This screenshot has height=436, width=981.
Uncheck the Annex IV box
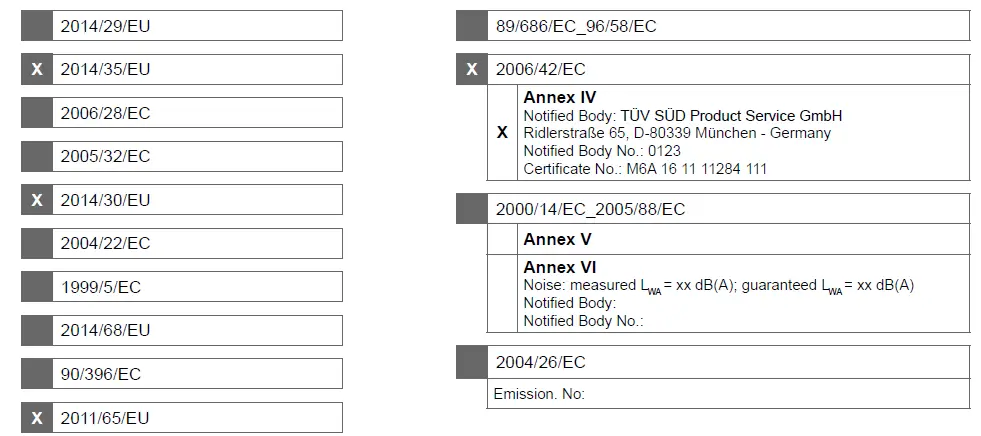[502, 133]
